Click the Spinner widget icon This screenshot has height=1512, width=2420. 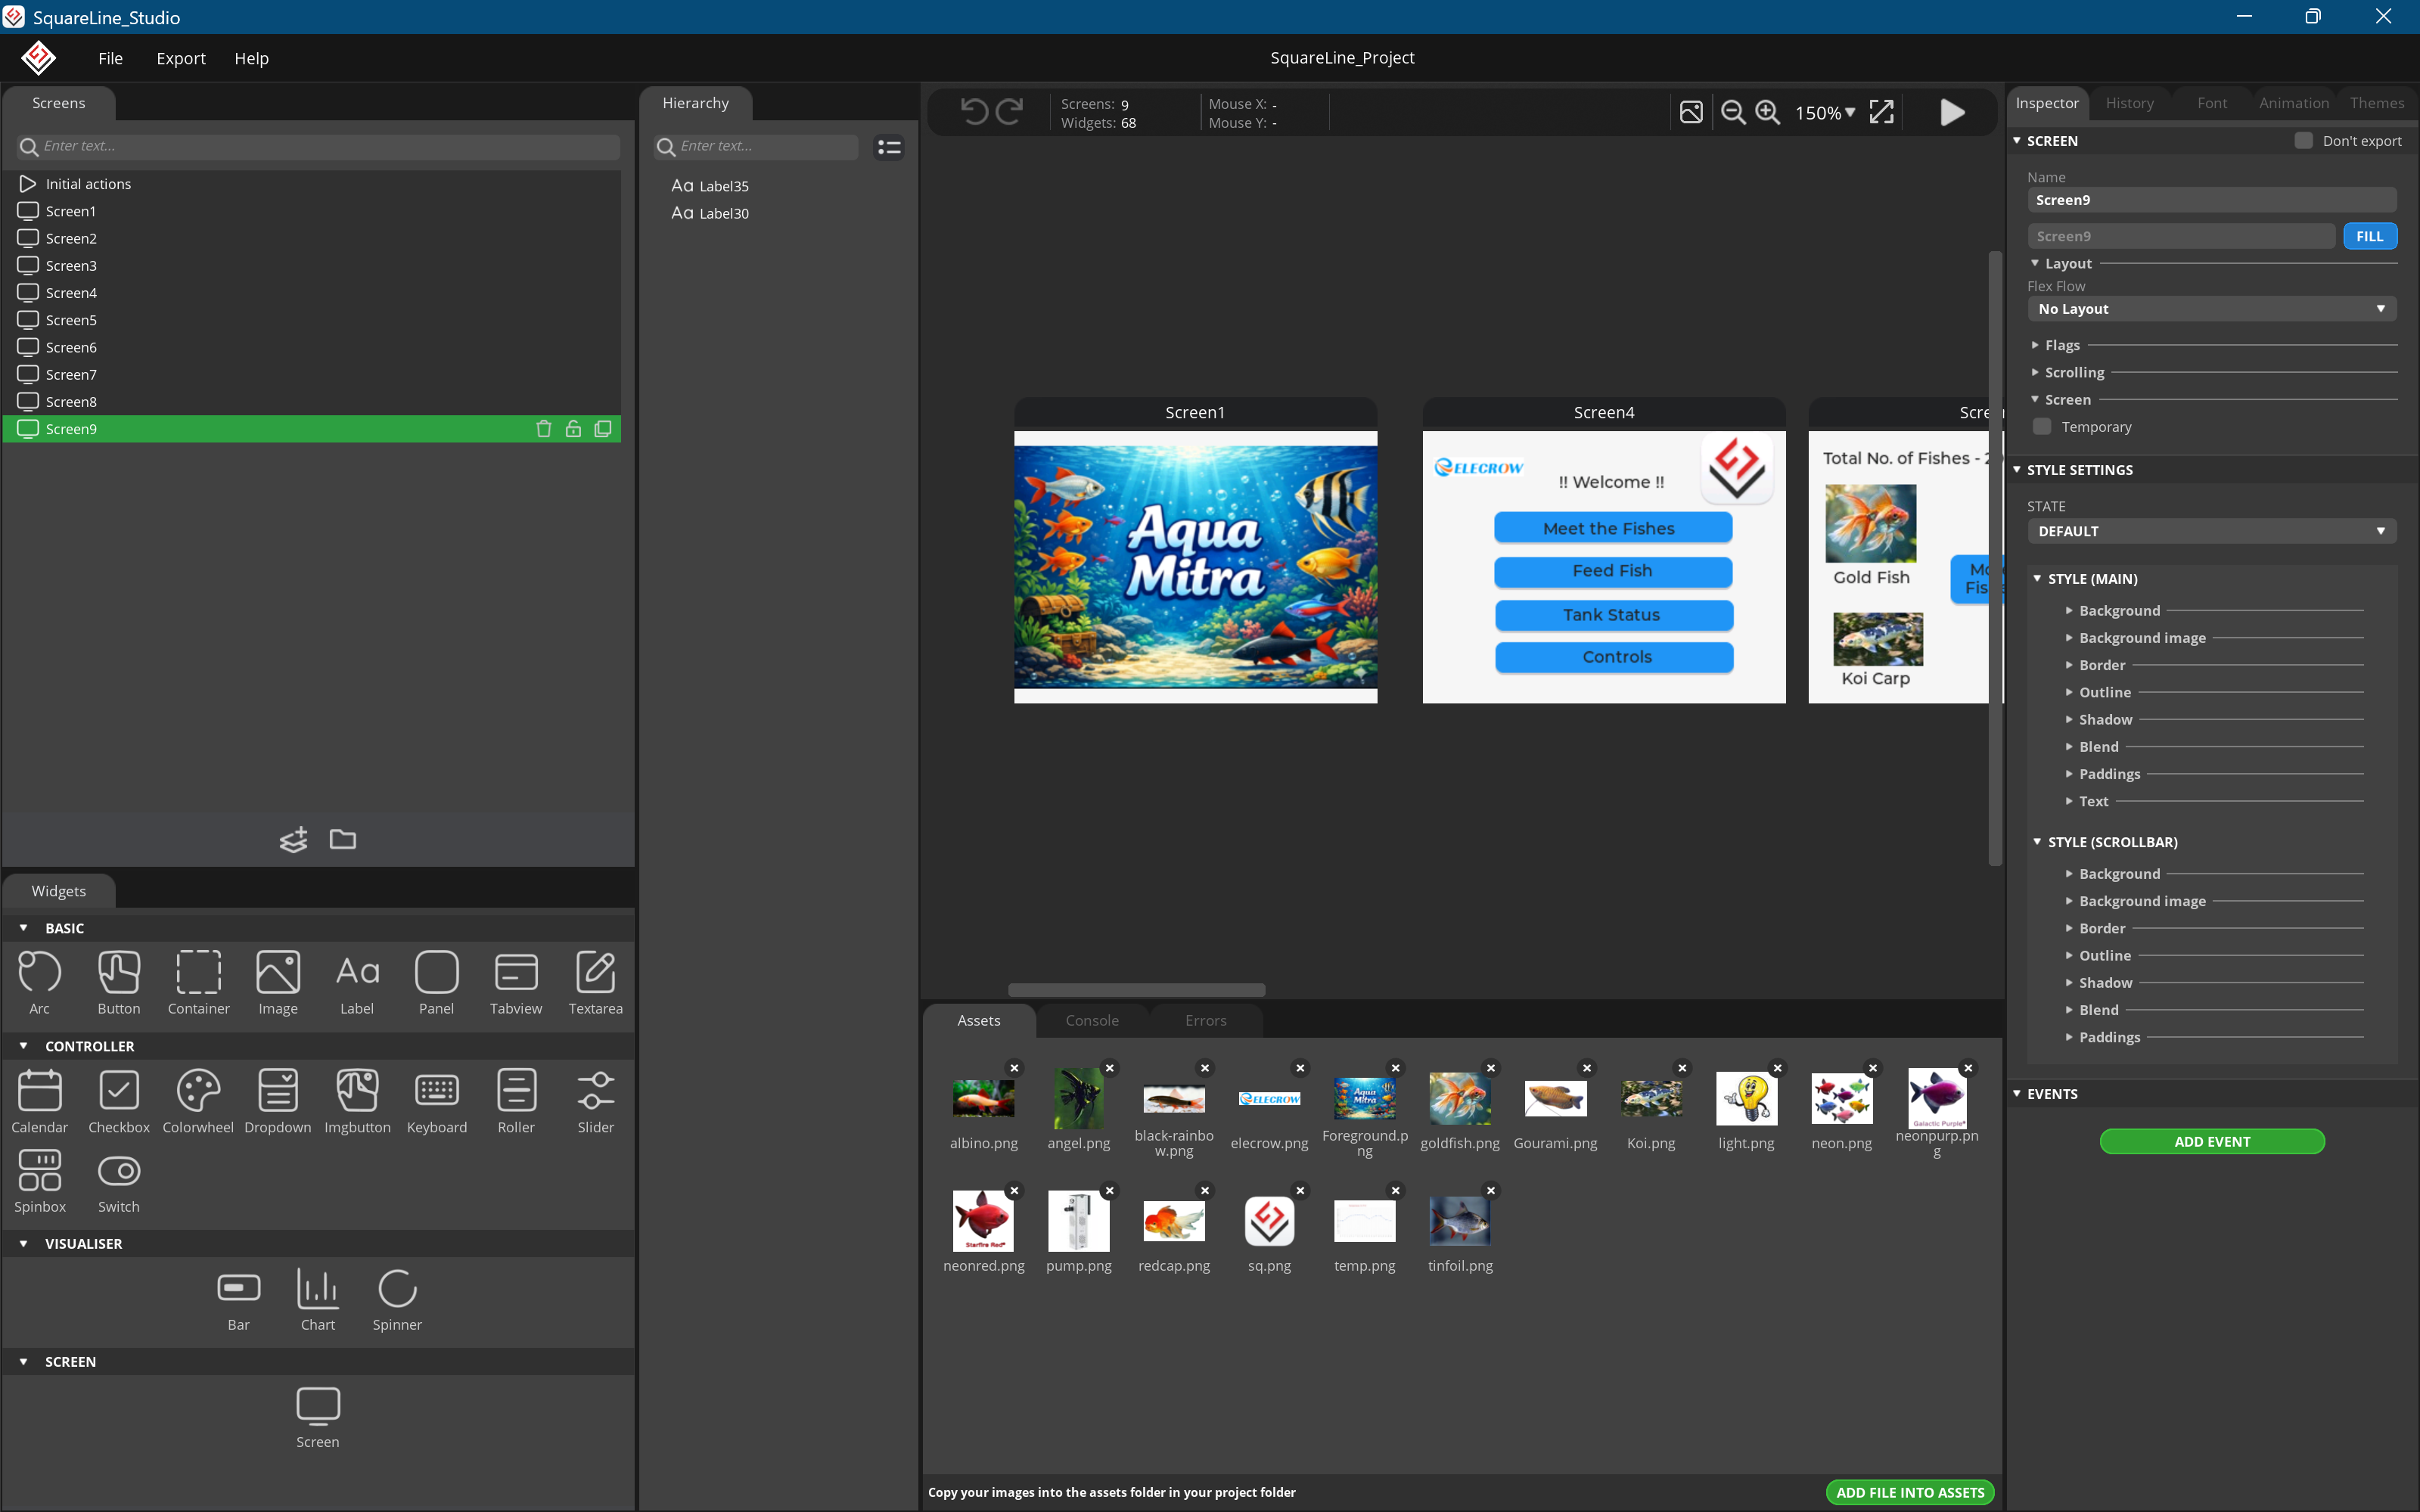[x=397, y=1289]
